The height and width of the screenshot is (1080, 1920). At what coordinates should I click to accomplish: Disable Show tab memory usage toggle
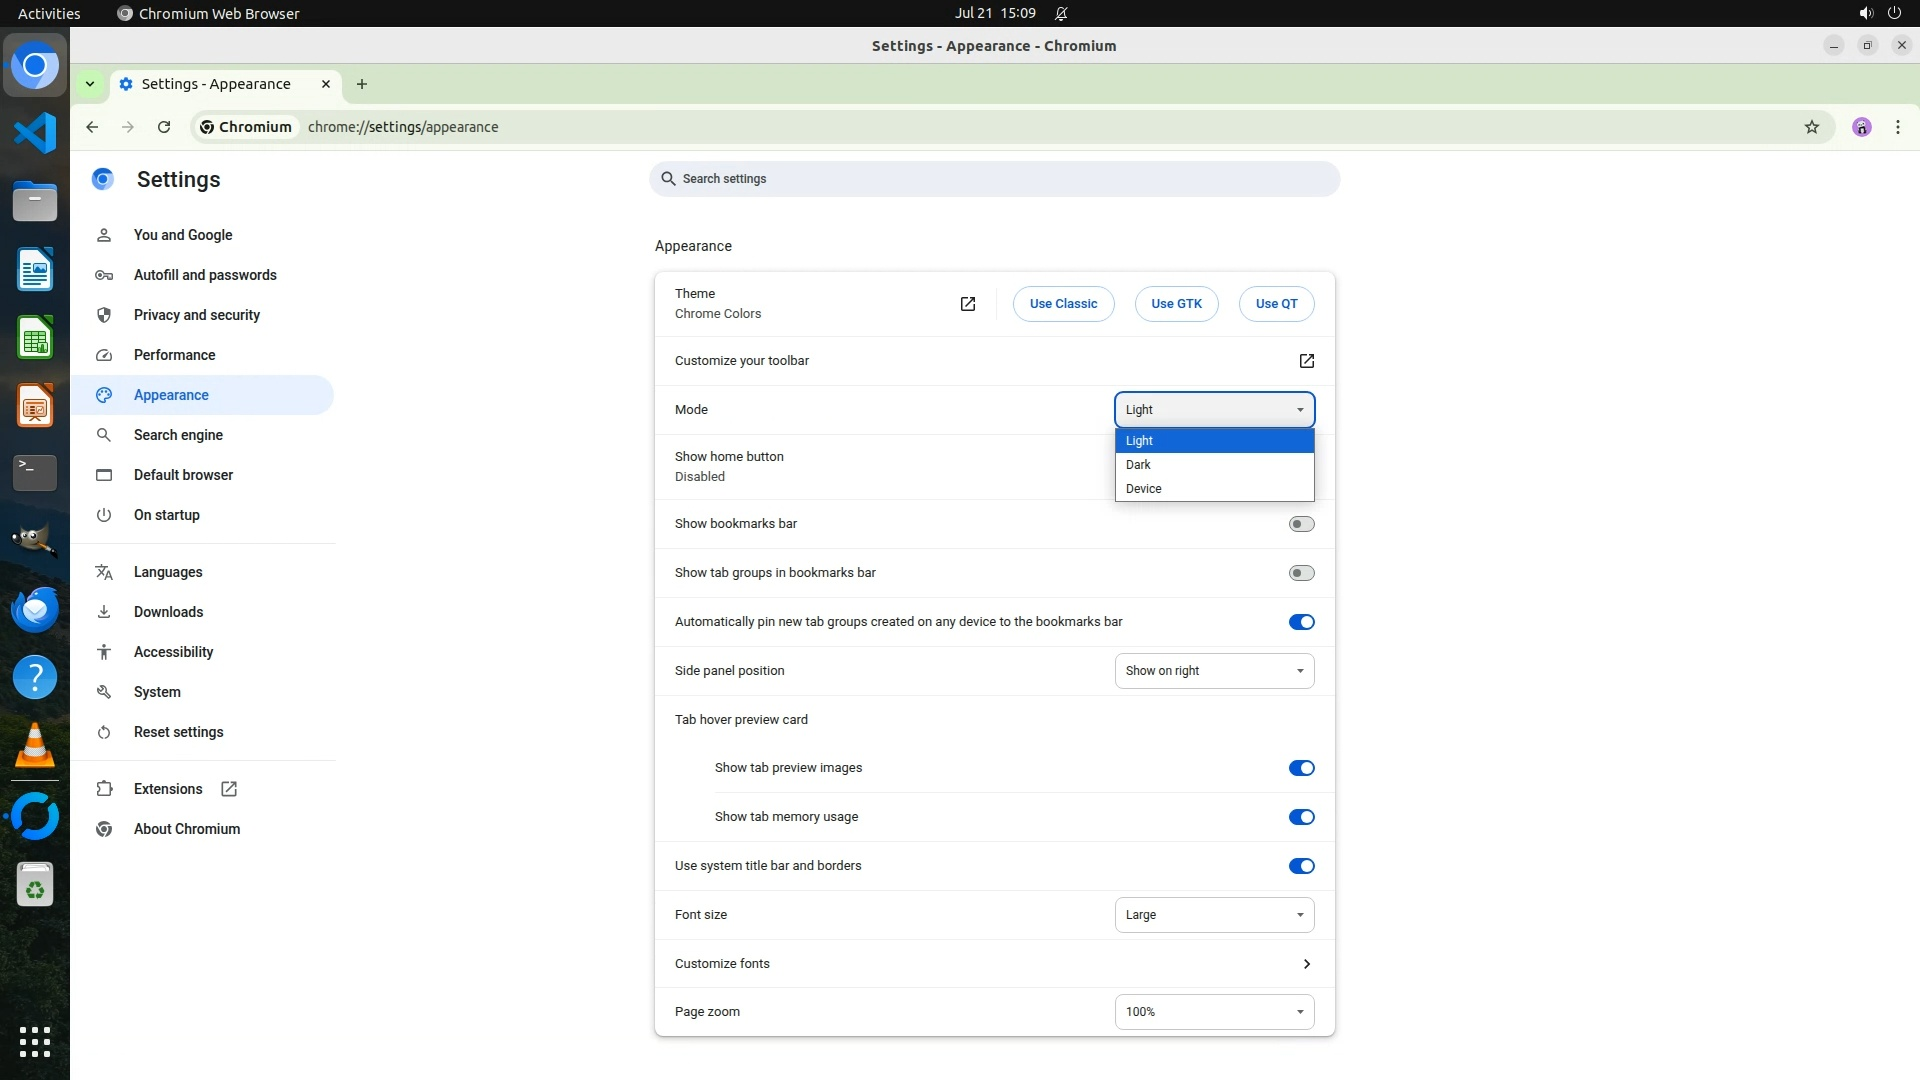tap(1301, 817)
